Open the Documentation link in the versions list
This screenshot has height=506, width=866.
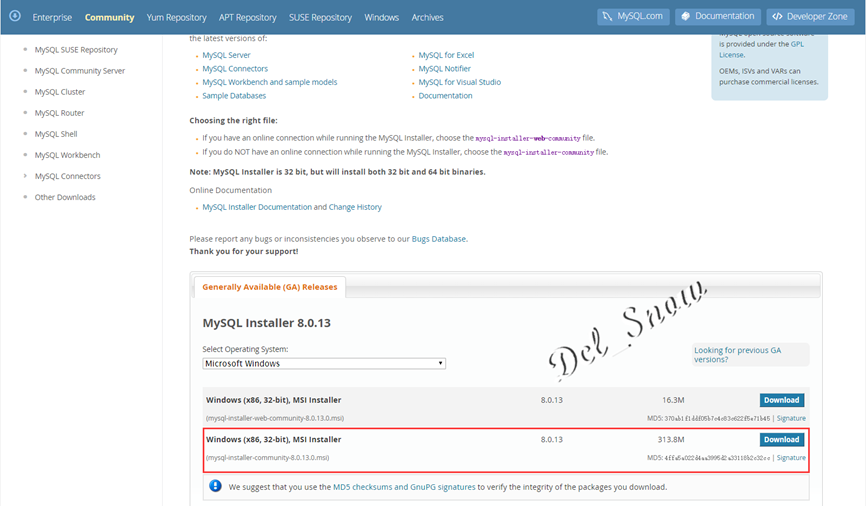(x=445, y=96)
